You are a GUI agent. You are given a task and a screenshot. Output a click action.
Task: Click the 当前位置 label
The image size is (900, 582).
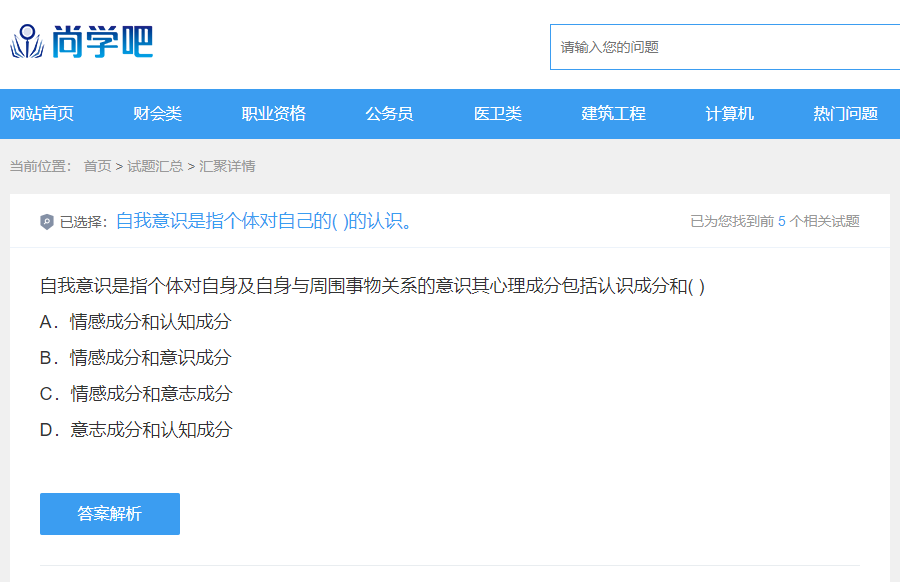pos(40,166)
